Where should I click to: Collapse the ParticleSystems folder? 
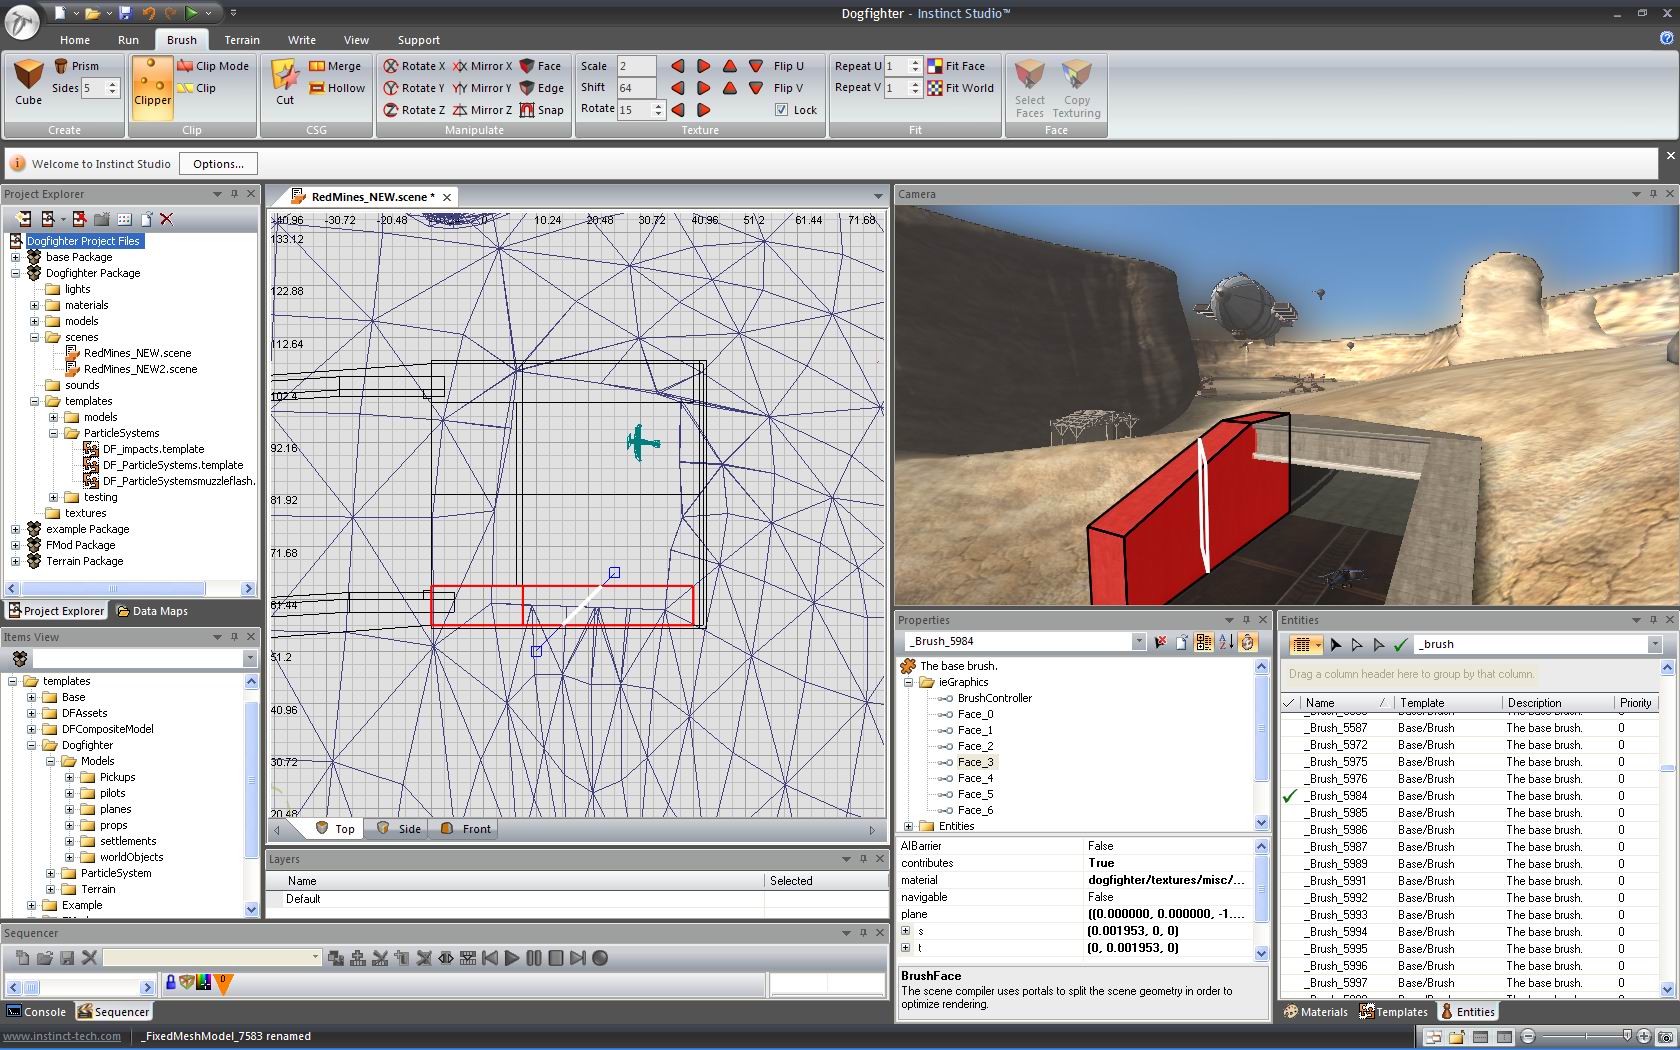(x=53, y=433)
